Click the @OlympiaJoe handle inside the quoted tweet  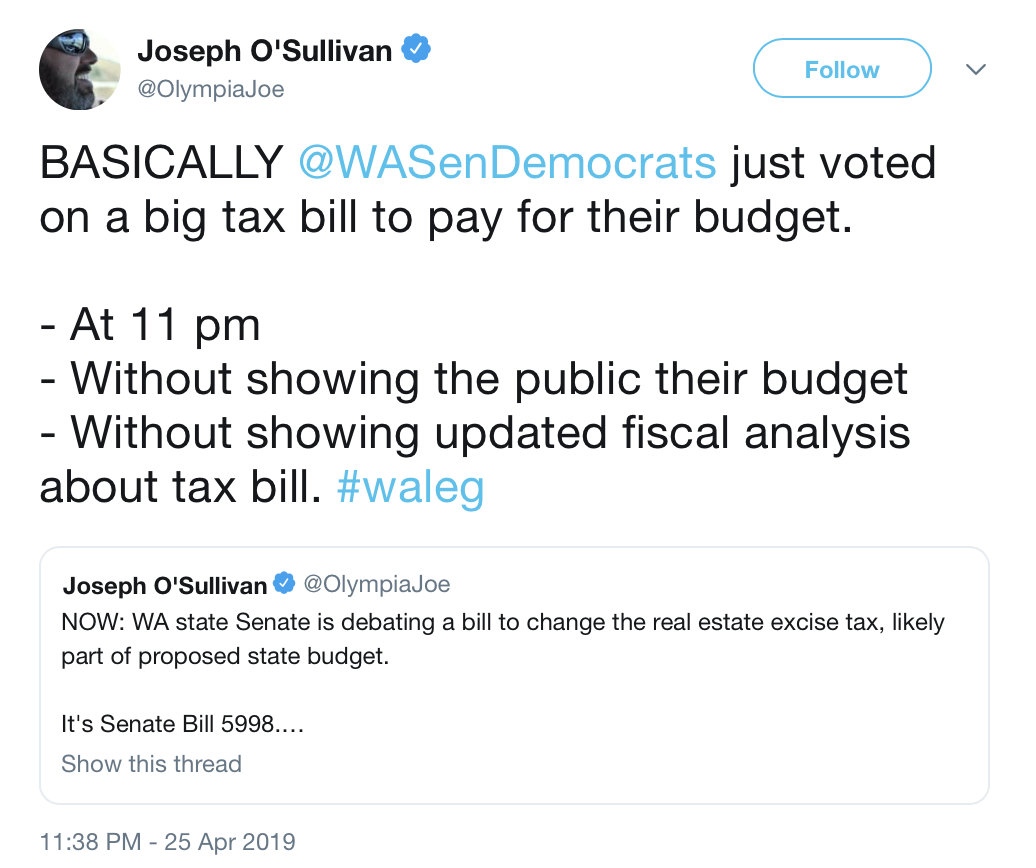tap(377, 584)
